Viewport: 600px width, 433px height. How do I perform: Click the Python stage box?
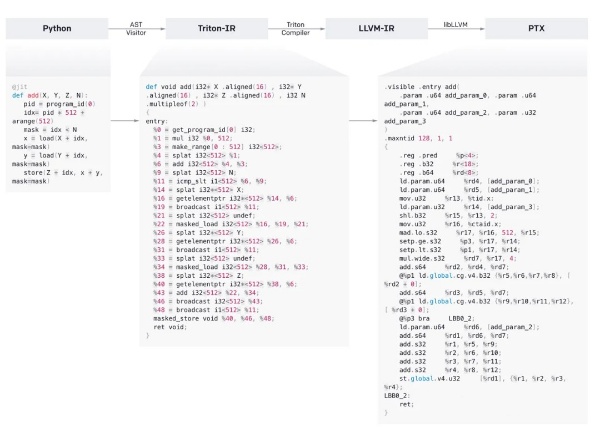pos(57,28)
